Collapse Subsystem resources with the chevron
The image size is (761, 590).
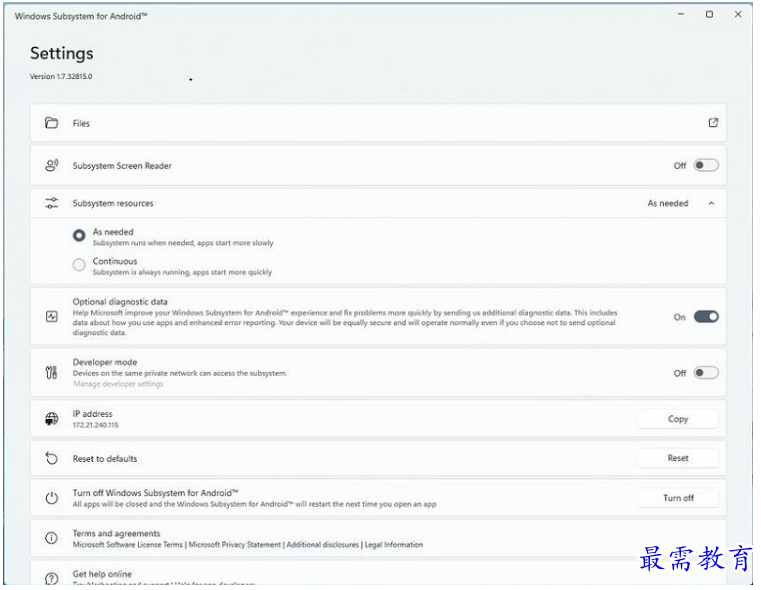pyautogui.click(x=711, y=203)
